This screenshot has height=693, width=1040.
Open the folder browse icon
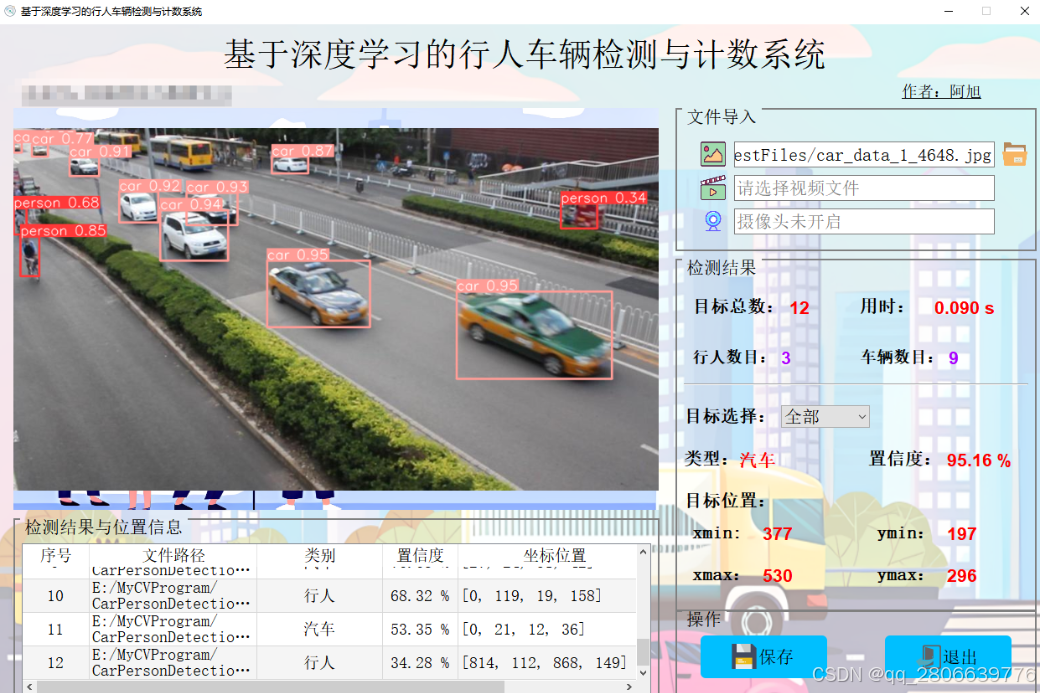click(x=1014, y=155)
